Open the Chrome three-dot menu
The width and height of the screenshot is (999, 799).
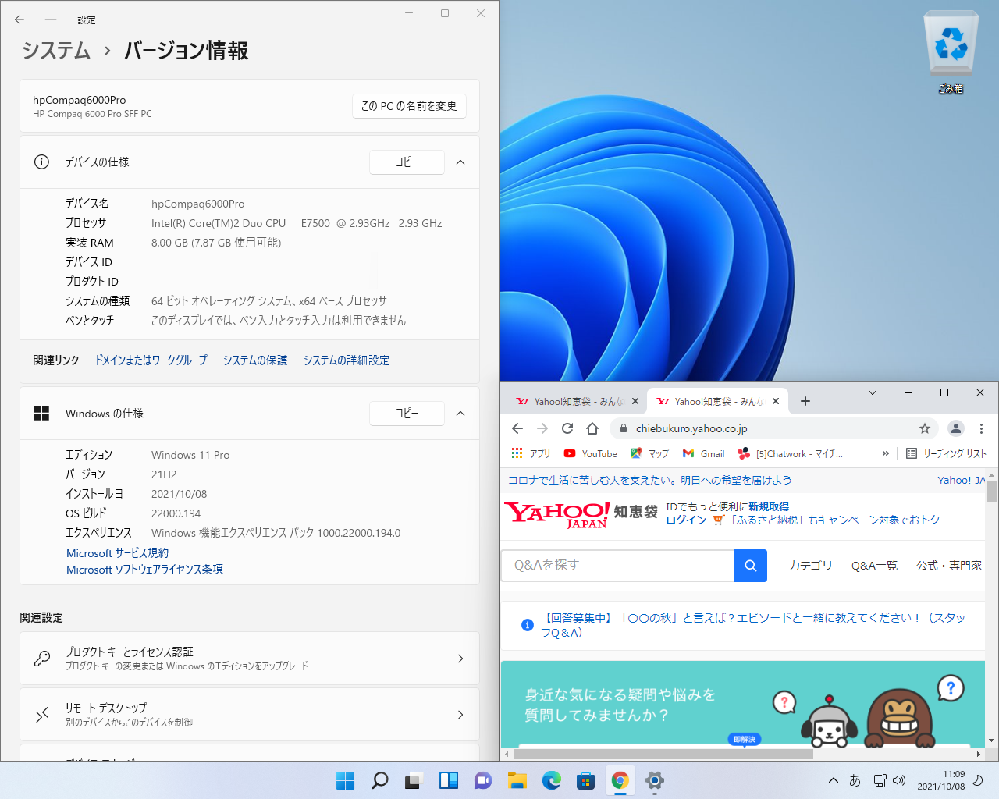point(981,429)
